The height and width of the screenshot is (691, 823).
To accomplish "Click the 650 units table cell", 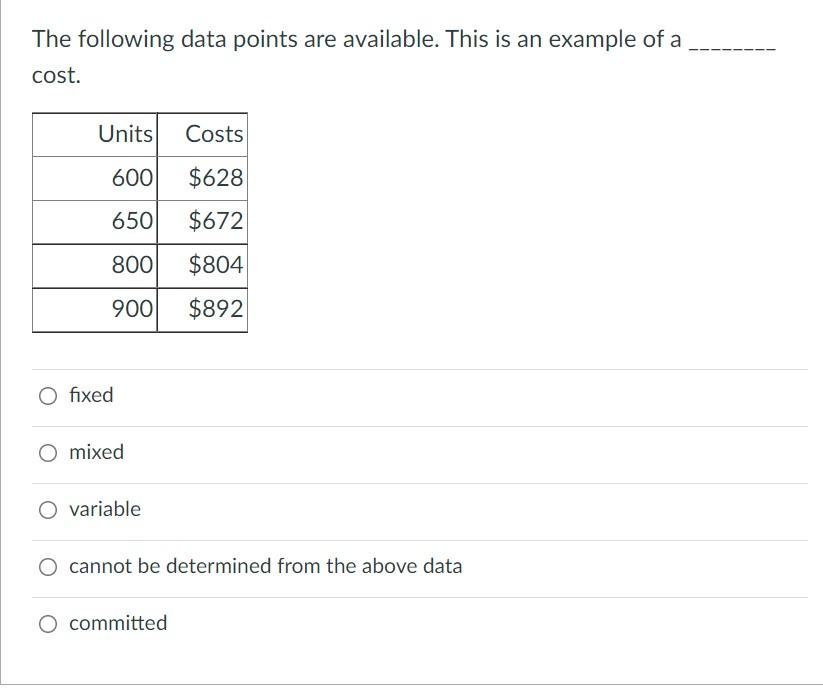I will pos(131,220).
